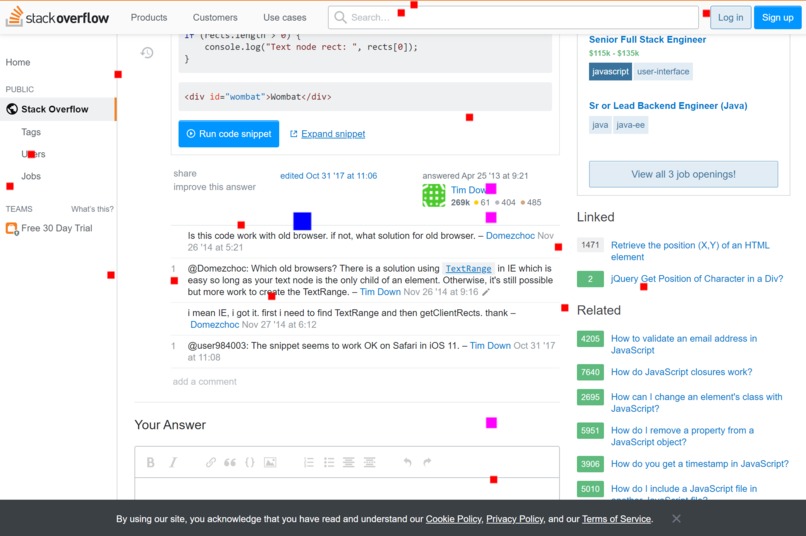
Task: Click View all 3 job openings button
Action: pyautogui.click(x=683, y=174)
